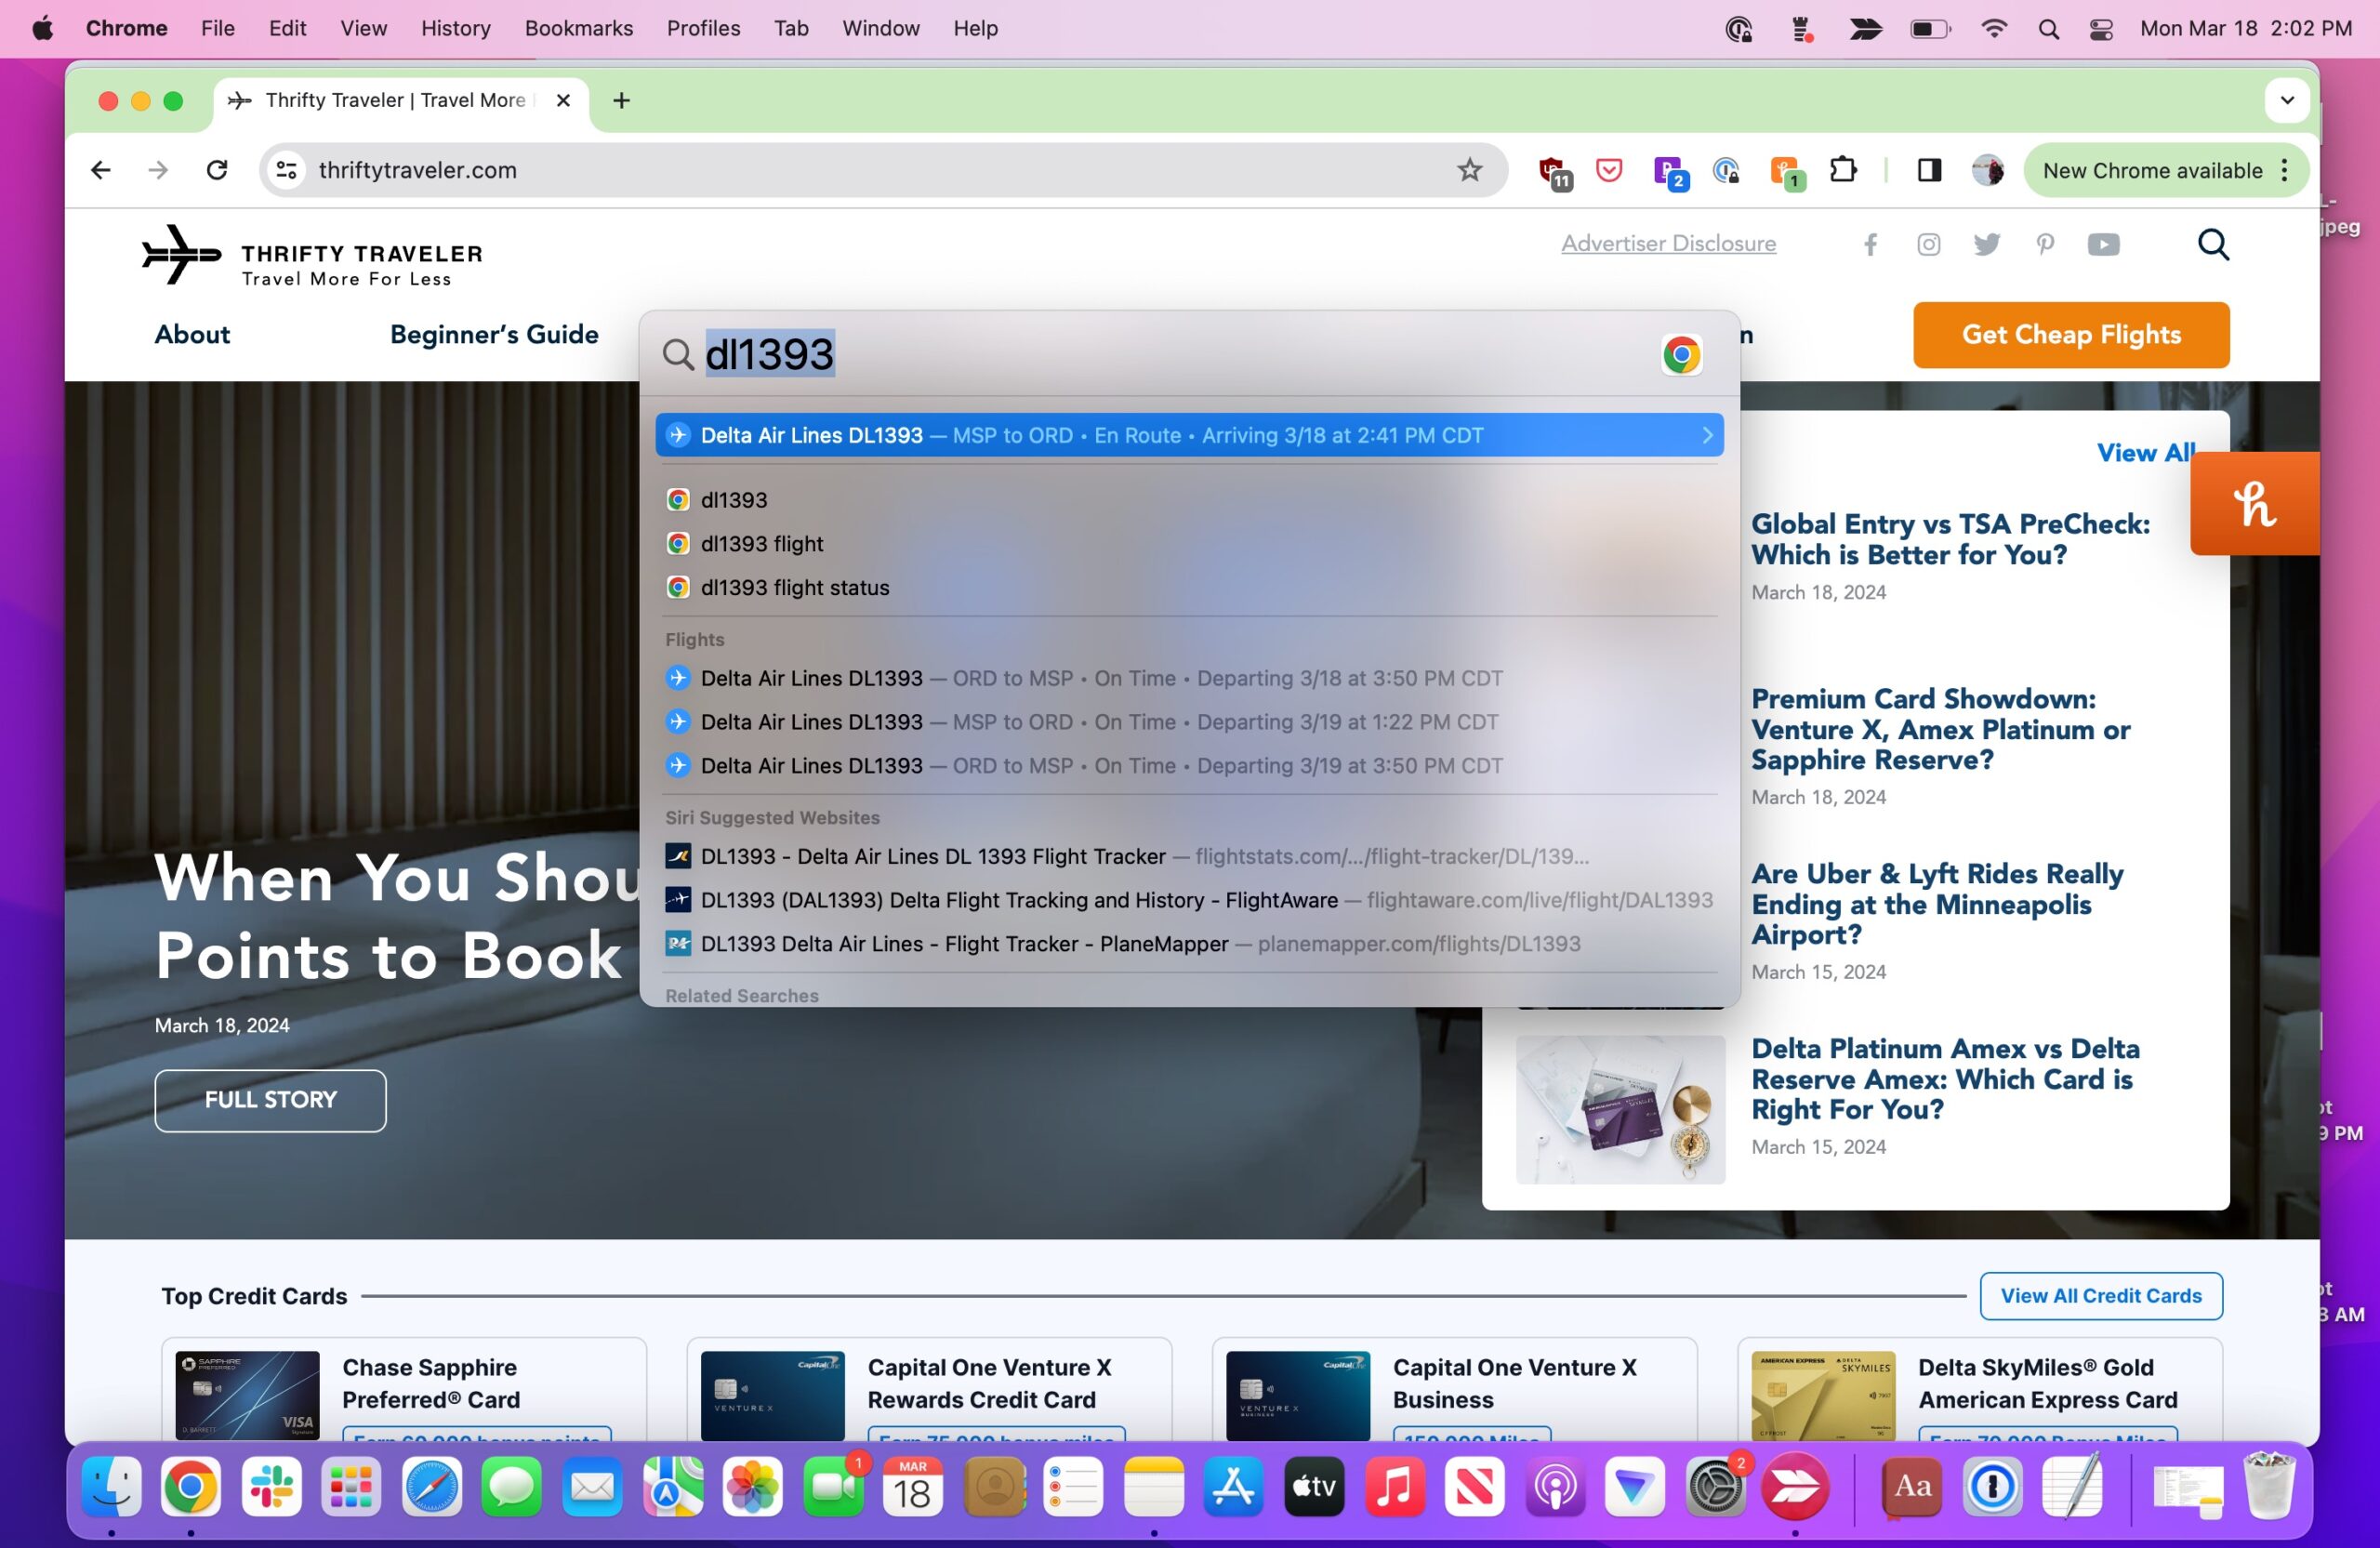The height and width of the screenshot is (1548, 2380).
Task: Click the Bookmarks menu item
Action: 577,28
